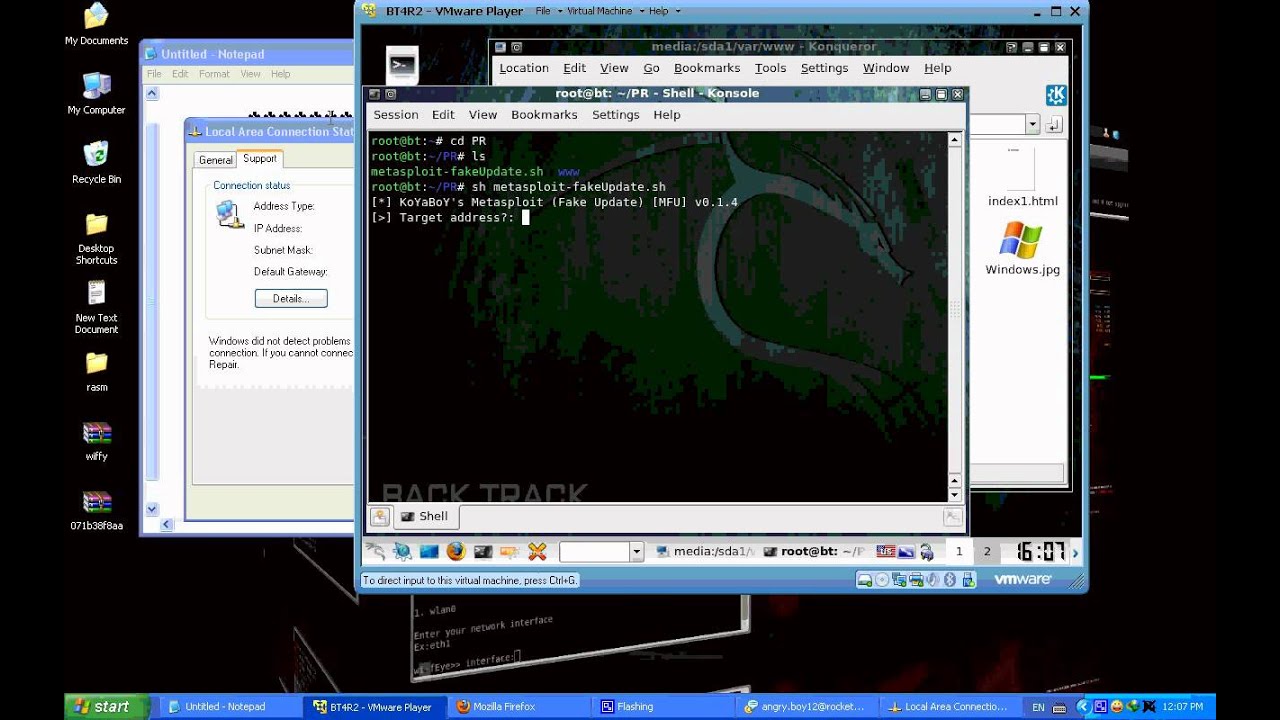1280x720 pixels.
Task: Open the Windows.jpg file in Konqueror
Action: pos(1022,249)
